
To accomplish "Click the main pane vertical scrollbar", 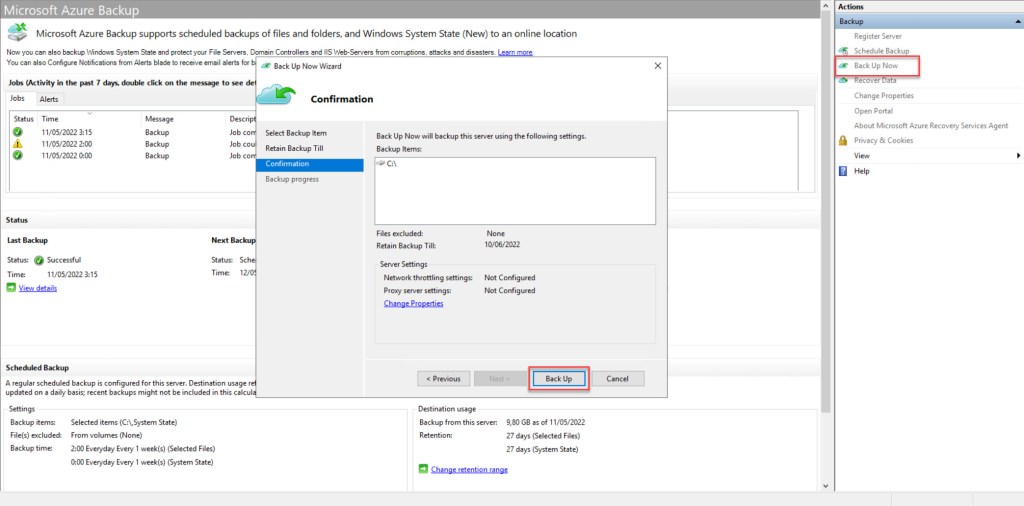I will click(826, 250).
